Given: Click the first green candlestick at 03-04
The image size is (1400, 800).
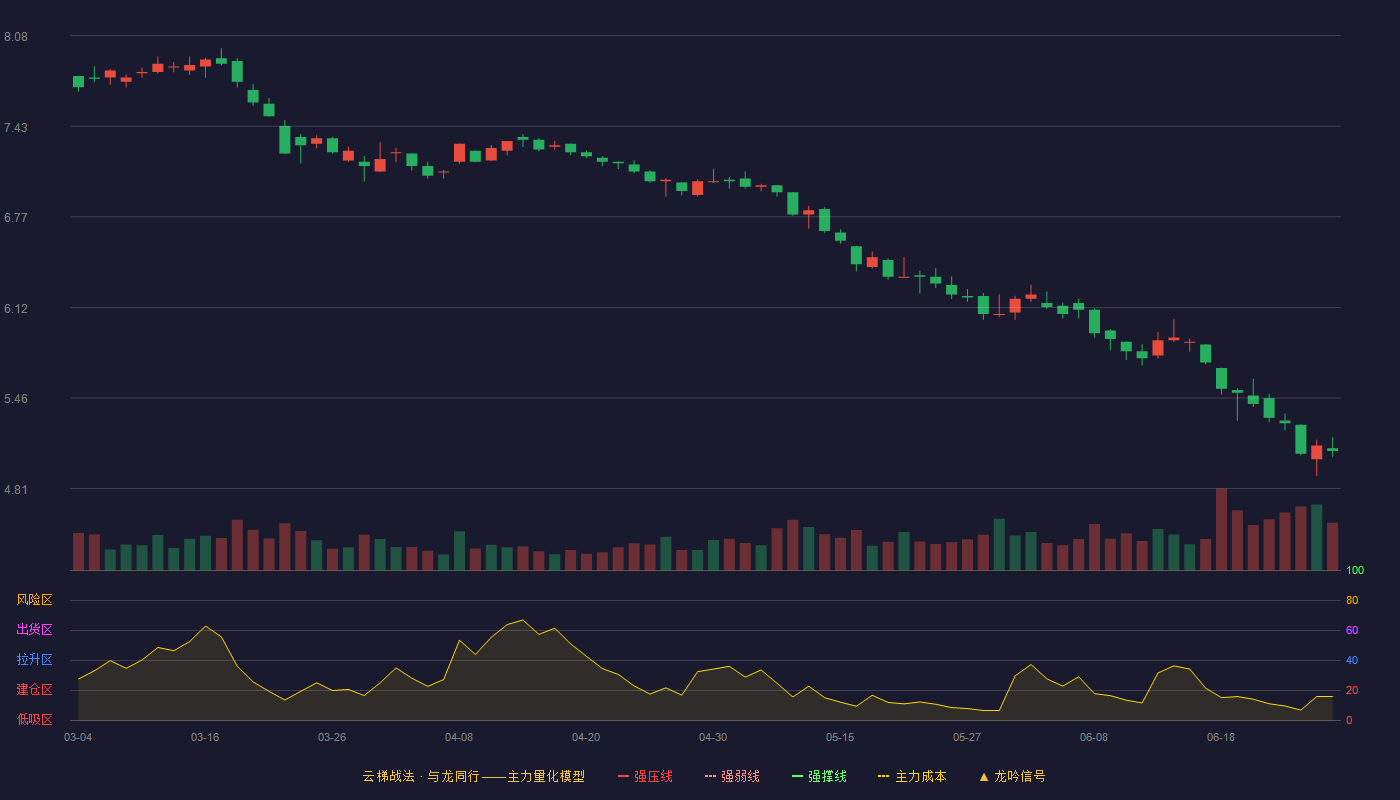Looking at the screenshot, I should 78,82.
